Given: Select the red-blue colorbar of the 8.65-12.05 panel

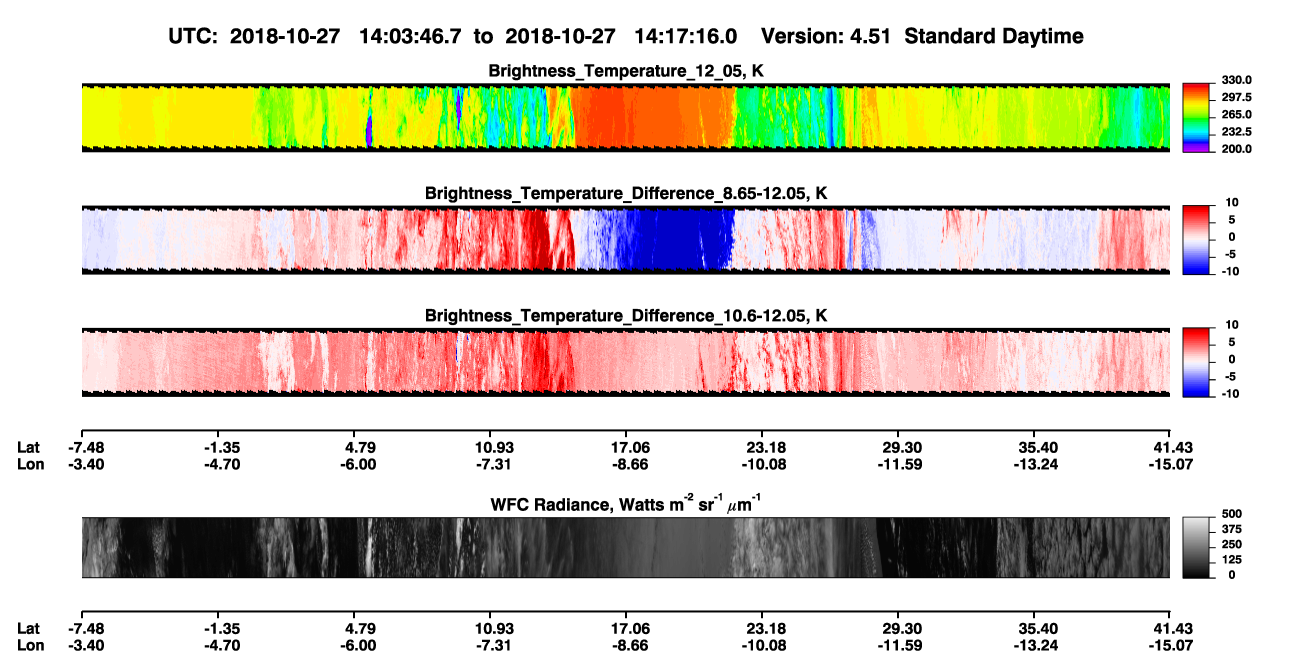Looking at the screenshot, I should [x=1196, y=240].
